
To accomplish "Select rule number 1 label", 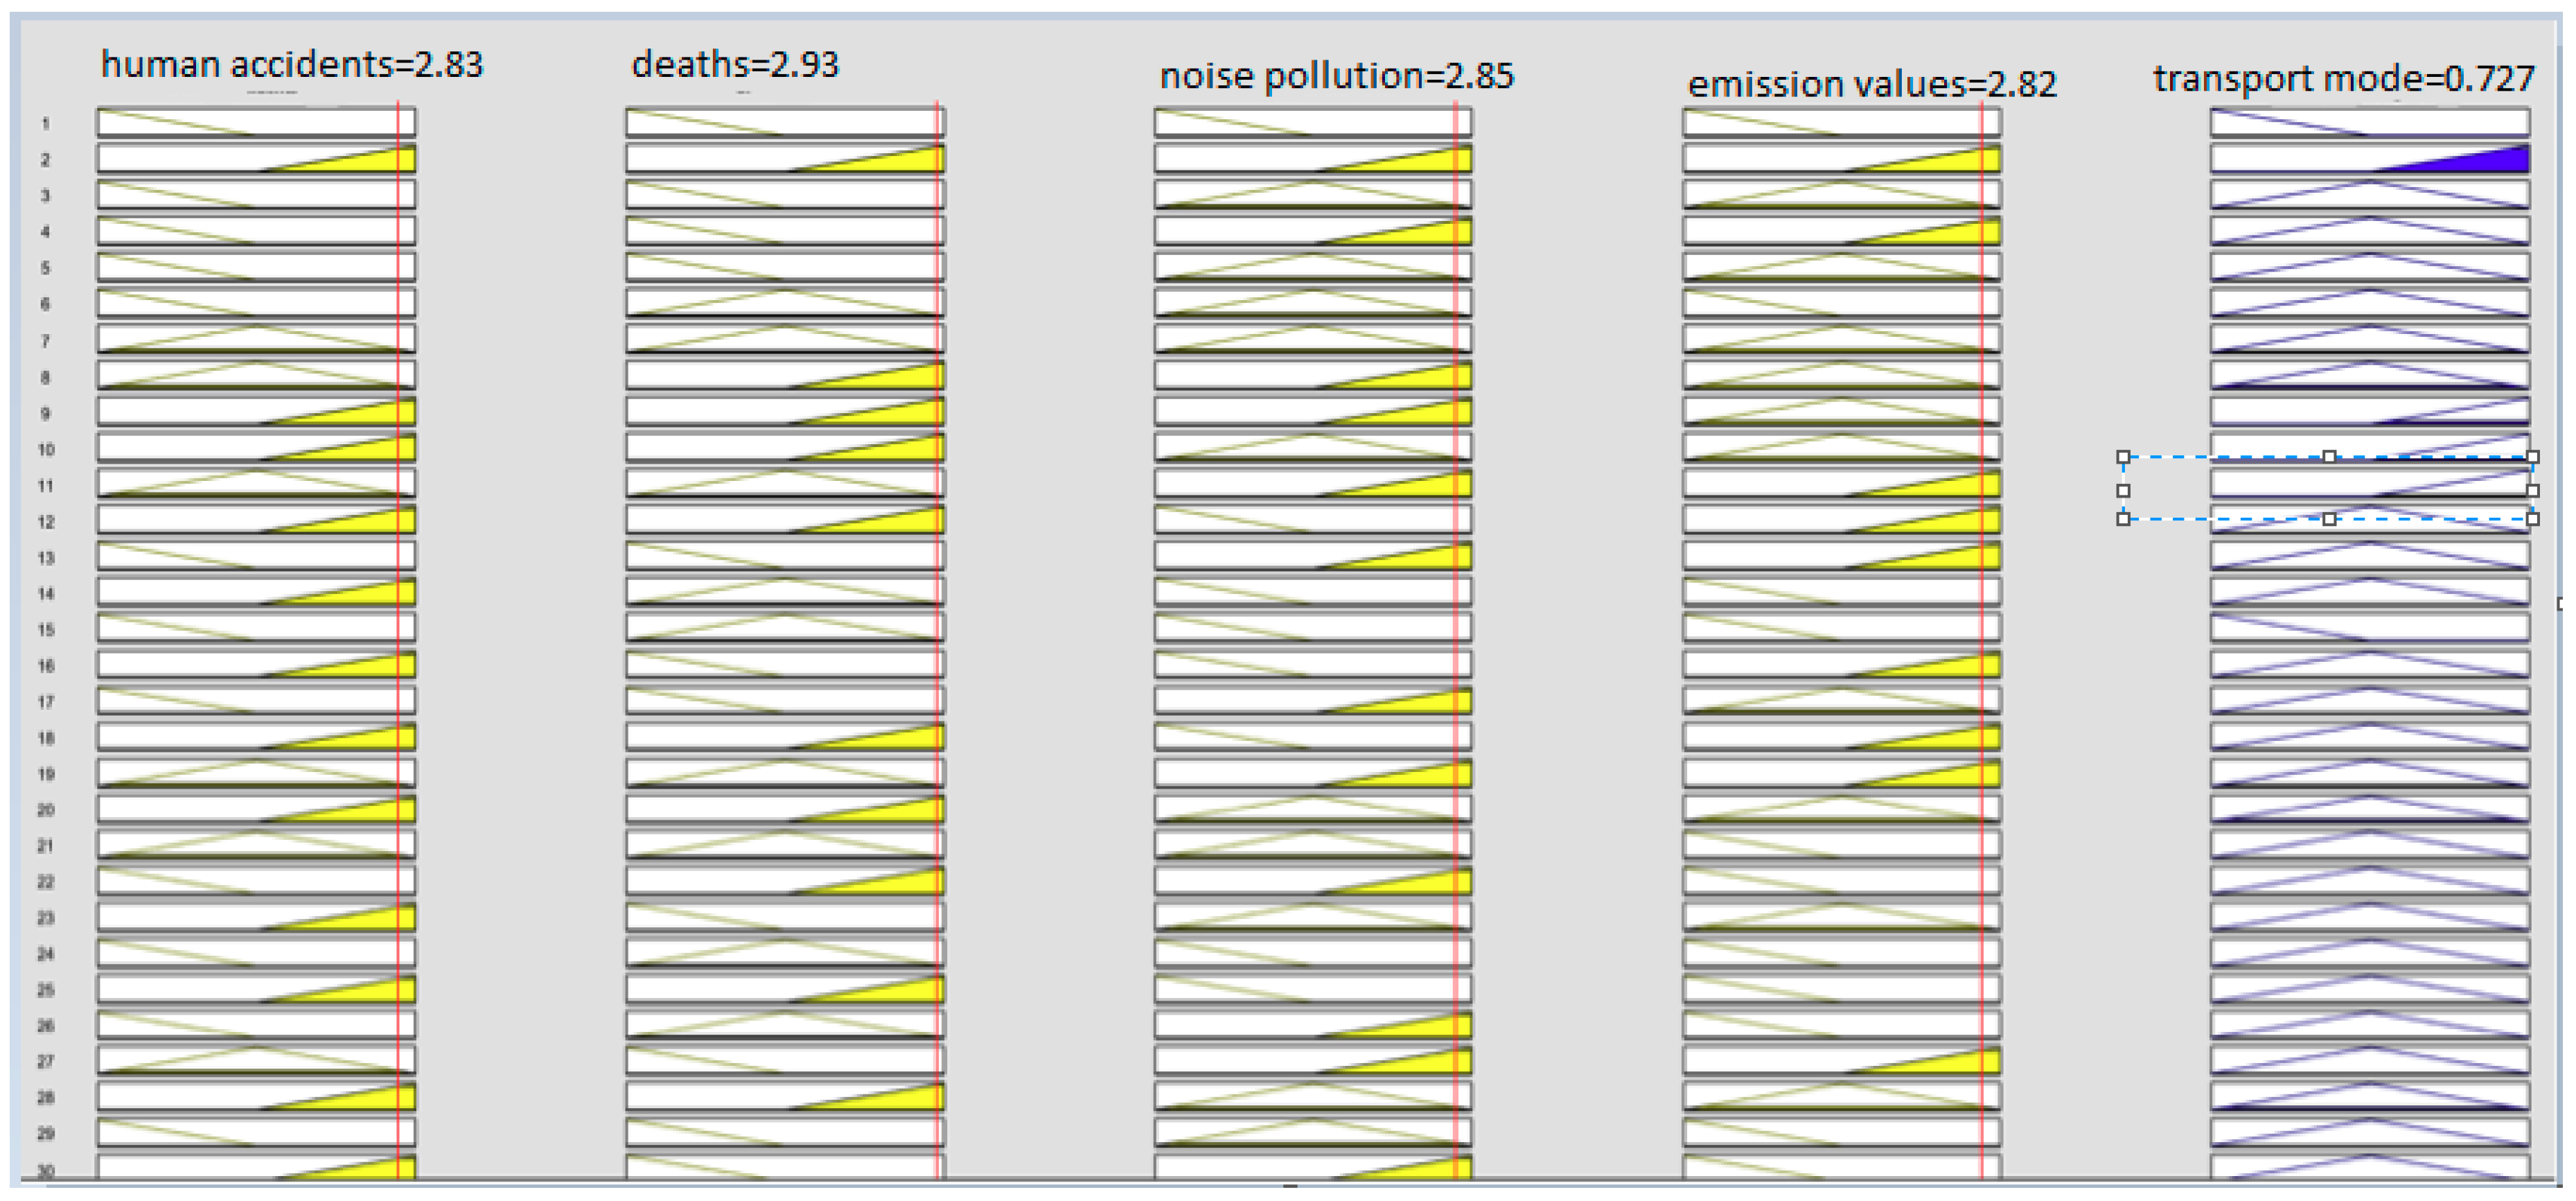I will click(46, 124).
